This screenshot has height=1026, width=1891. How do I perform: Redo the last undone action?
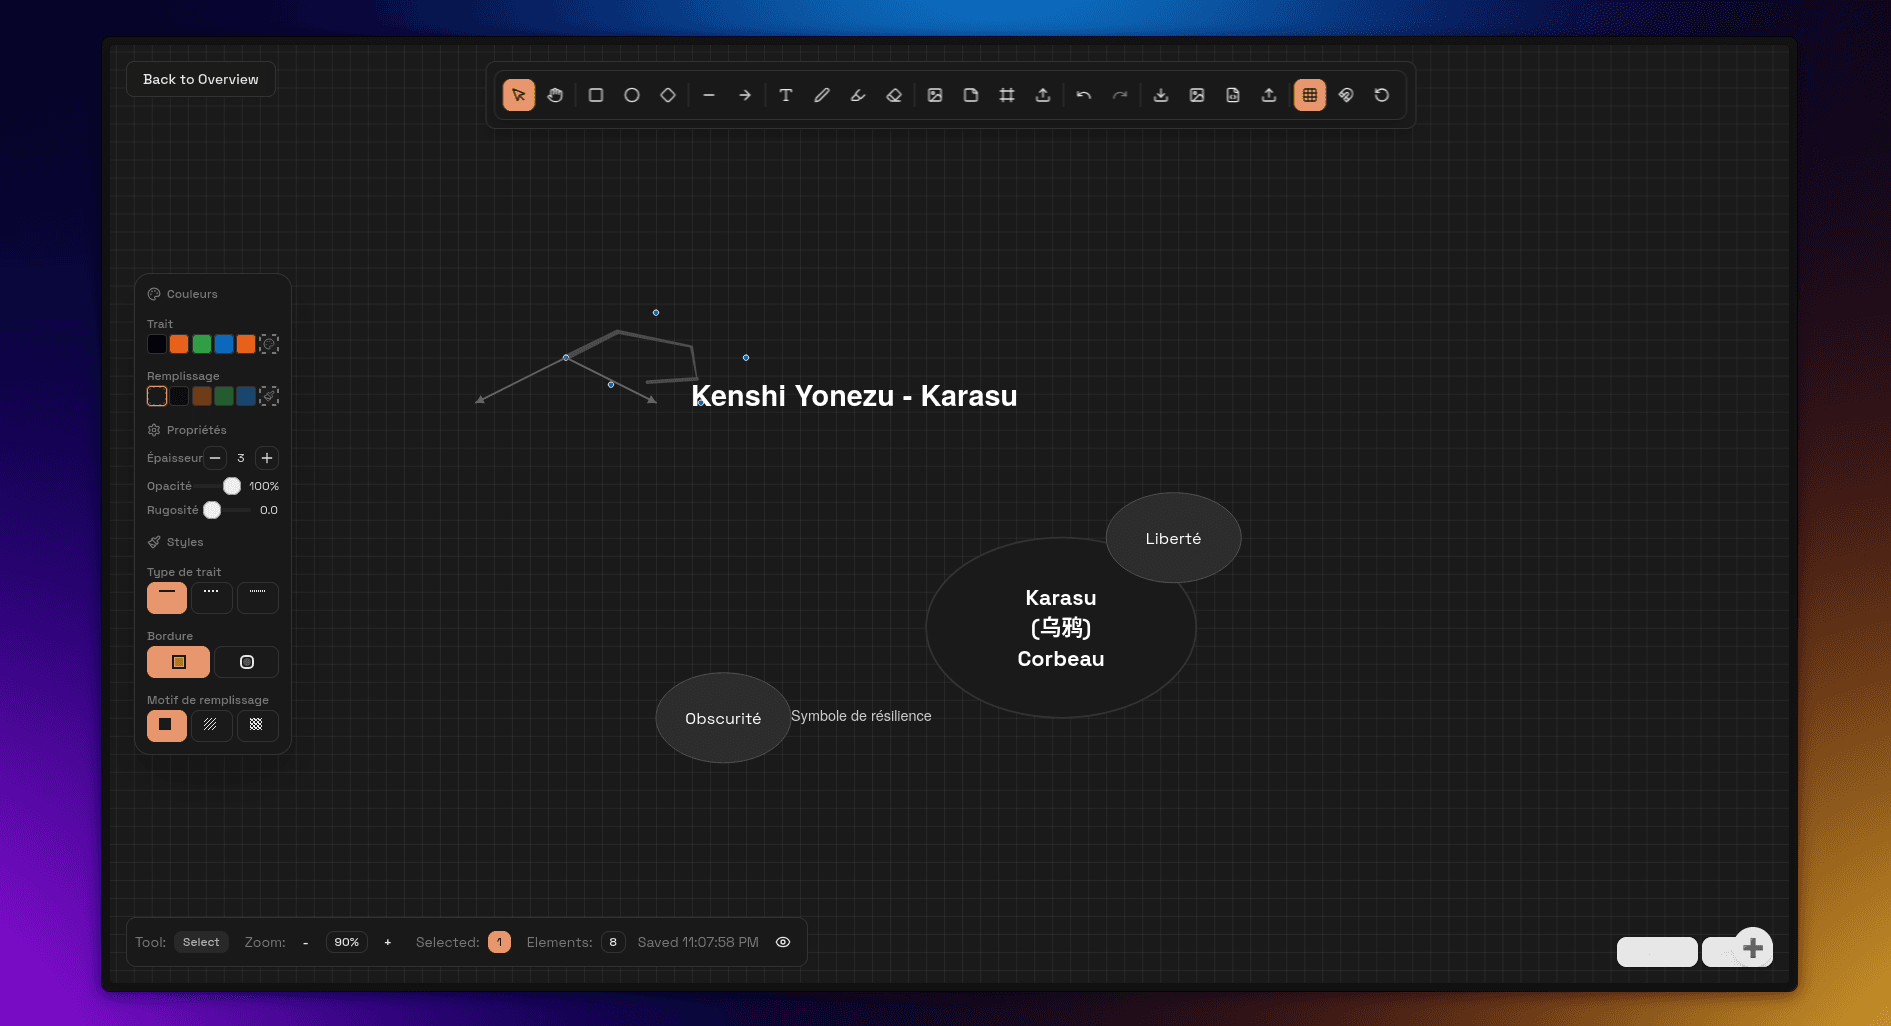pos(1120,95)
